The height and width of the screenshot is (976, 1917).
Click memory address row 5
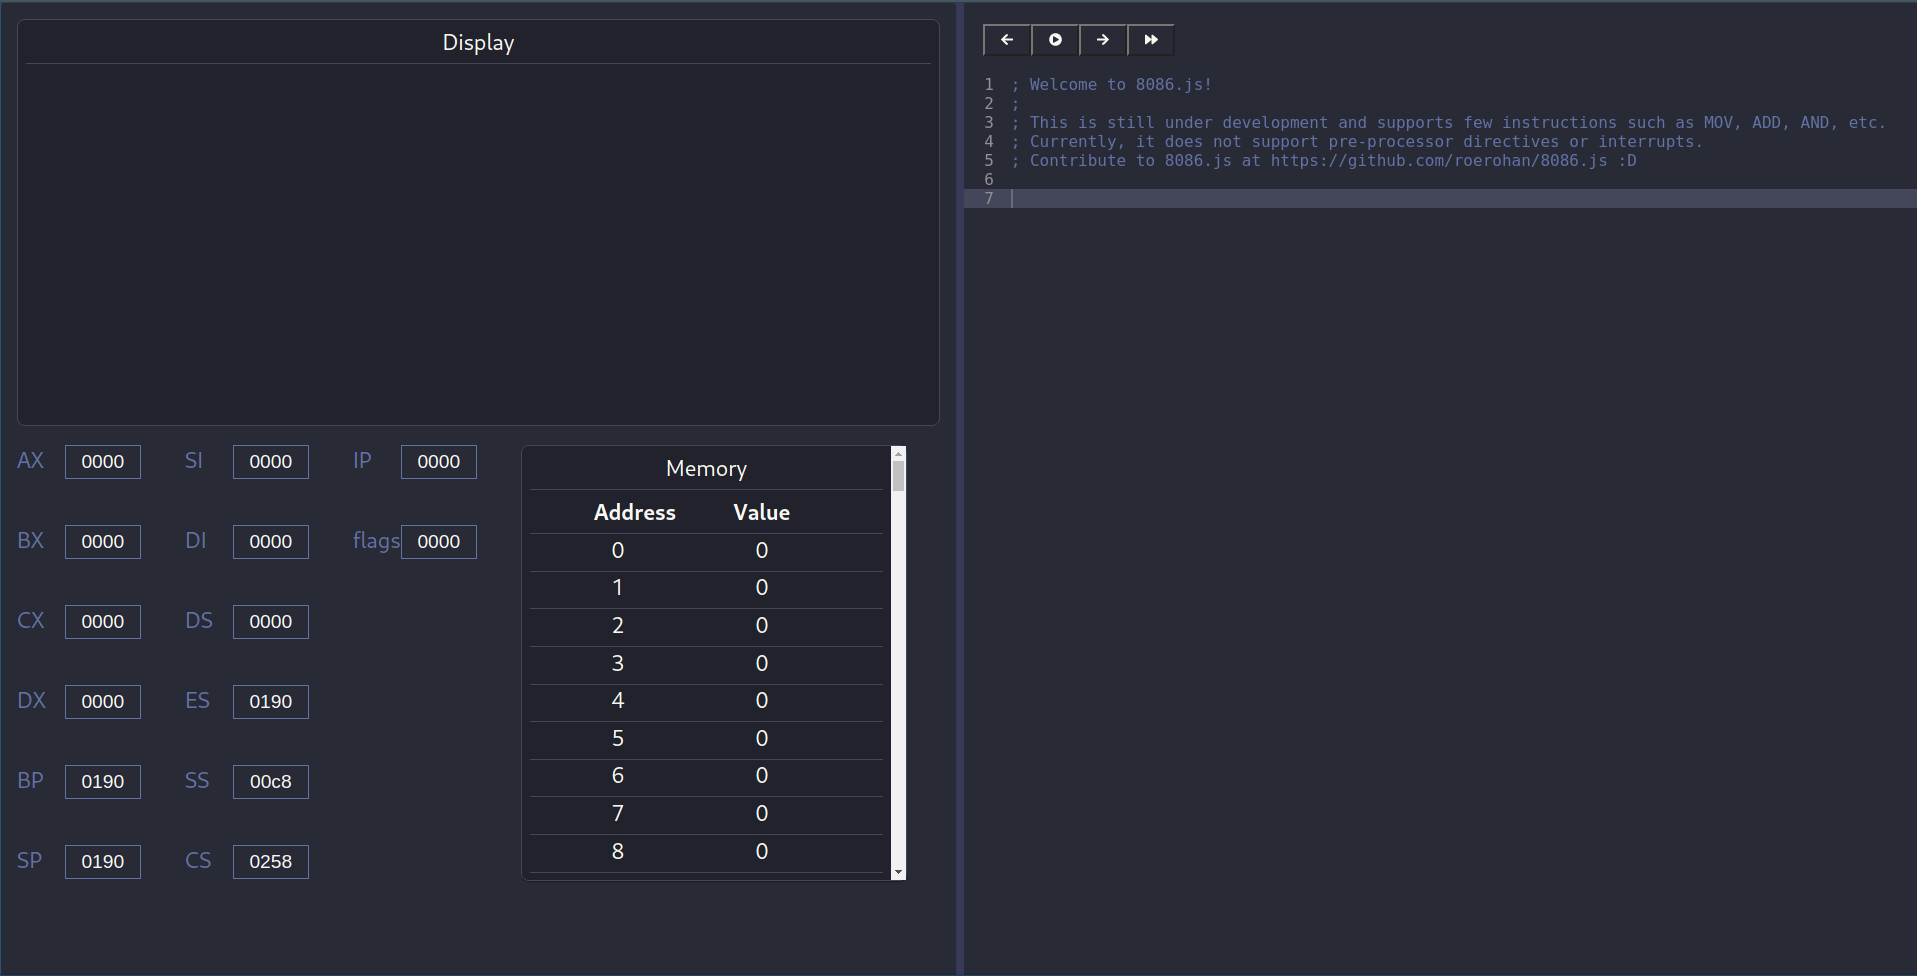tap(707, 739)
